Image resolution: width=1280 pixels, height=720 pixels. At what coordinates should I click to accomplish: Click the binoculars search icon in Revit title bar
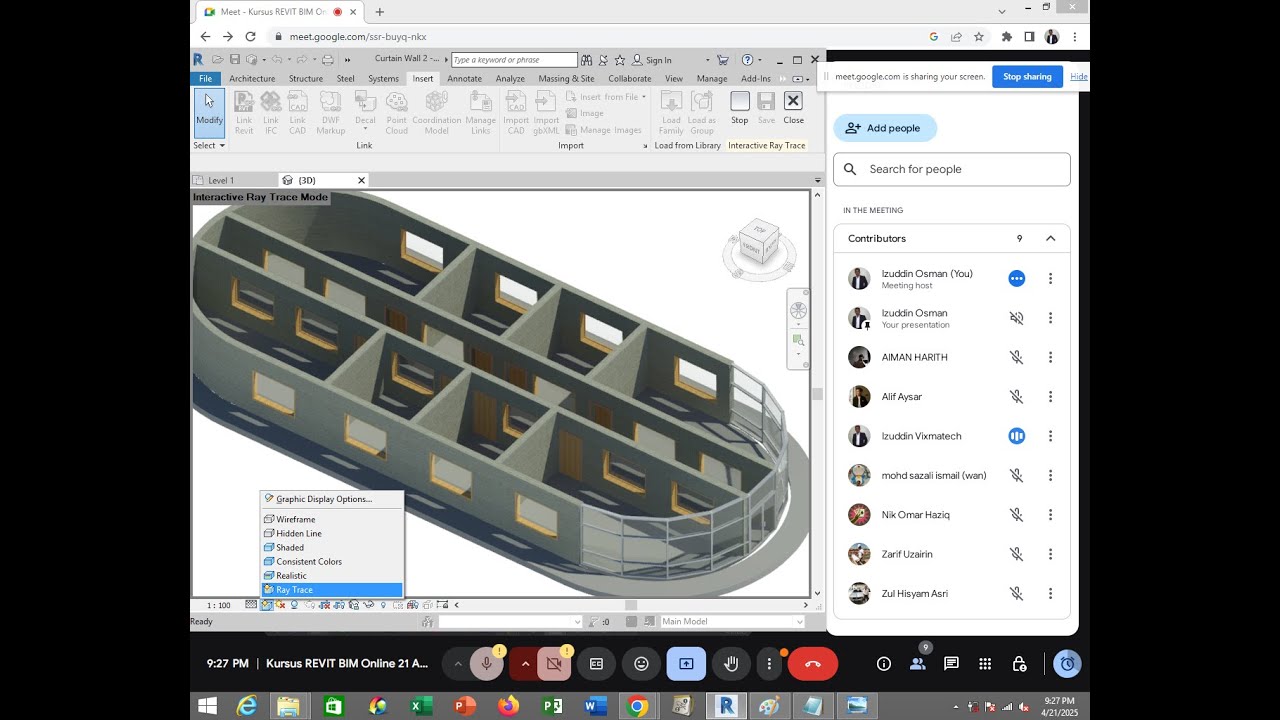click(x=587, y=60)
